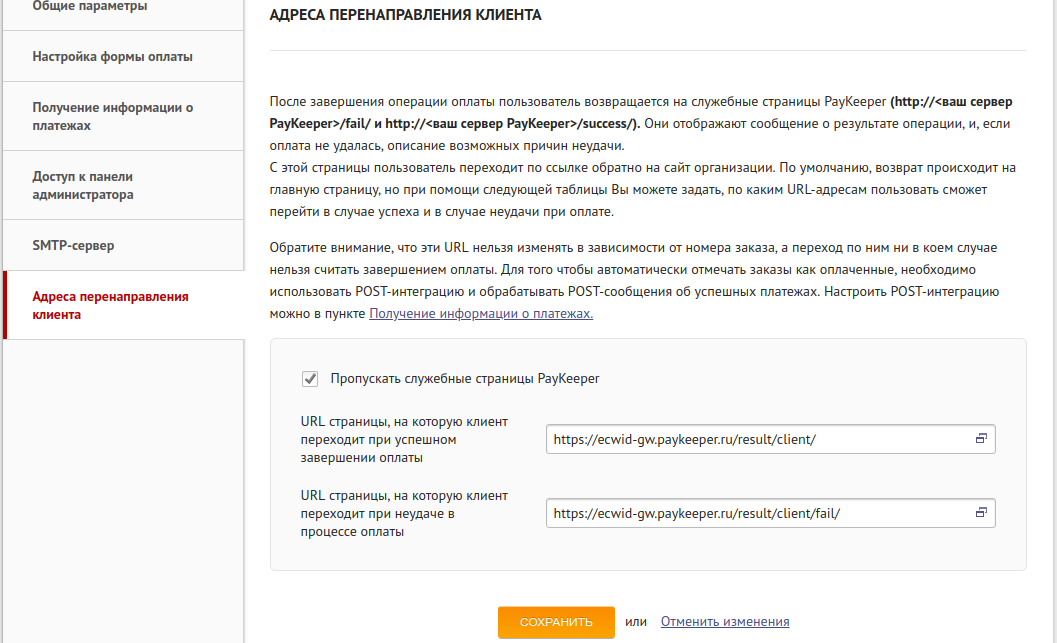Screen dimensions: 1057x643
Task: Click 'Отменить изменения' link
Action: (724, 622)
